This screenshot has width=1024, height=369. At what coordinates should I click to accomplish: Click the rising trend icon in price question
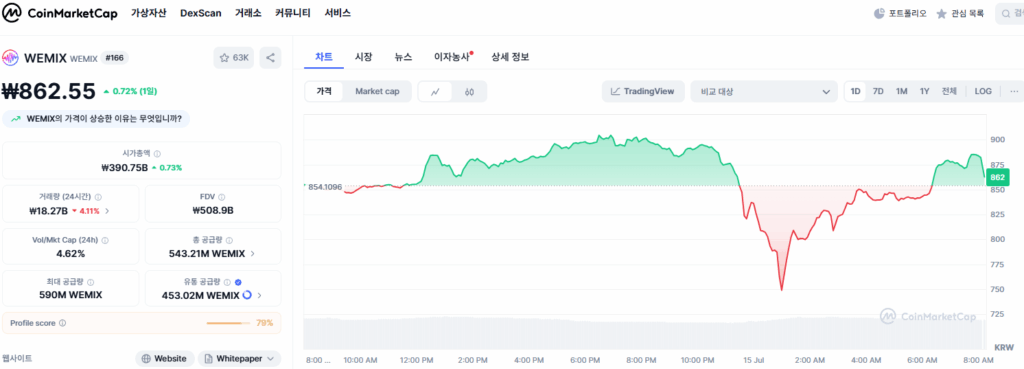pyautogui.click(x=16, y=119)
